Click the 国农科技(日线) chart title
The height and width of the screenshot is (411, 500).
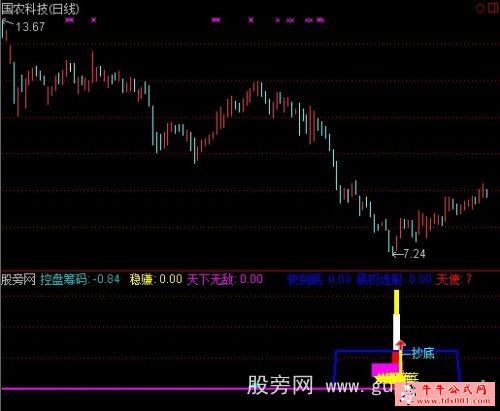(40, 9)
